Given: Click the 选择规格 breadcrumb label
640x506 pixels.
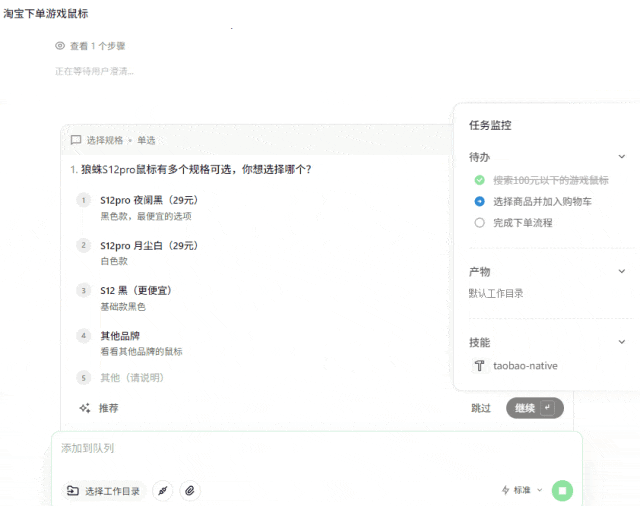Looking at the screenshot, I should (x=105, y=140).
